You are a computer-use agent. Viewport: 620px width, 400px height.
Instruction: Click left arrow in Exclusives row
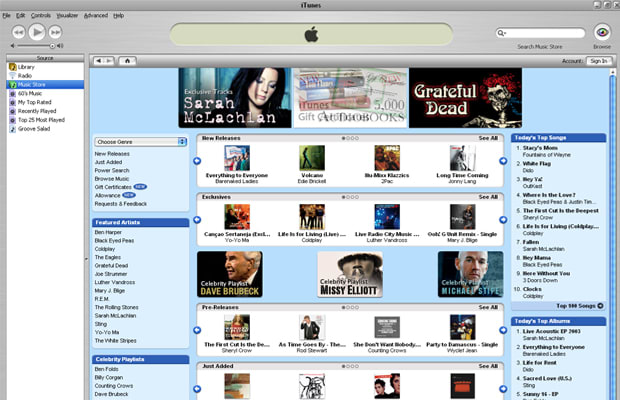pos(197,220)
